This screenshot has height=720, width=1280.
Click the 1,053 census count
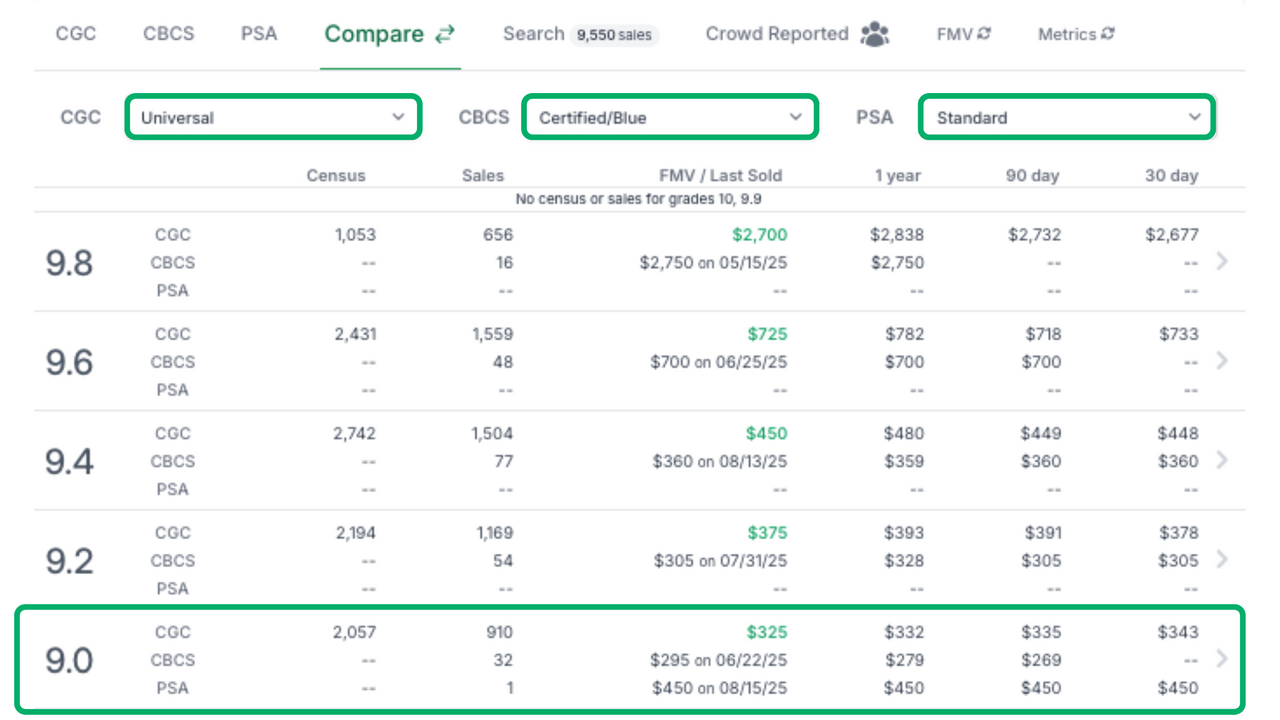pyautogui.click(x=355, y=235)
